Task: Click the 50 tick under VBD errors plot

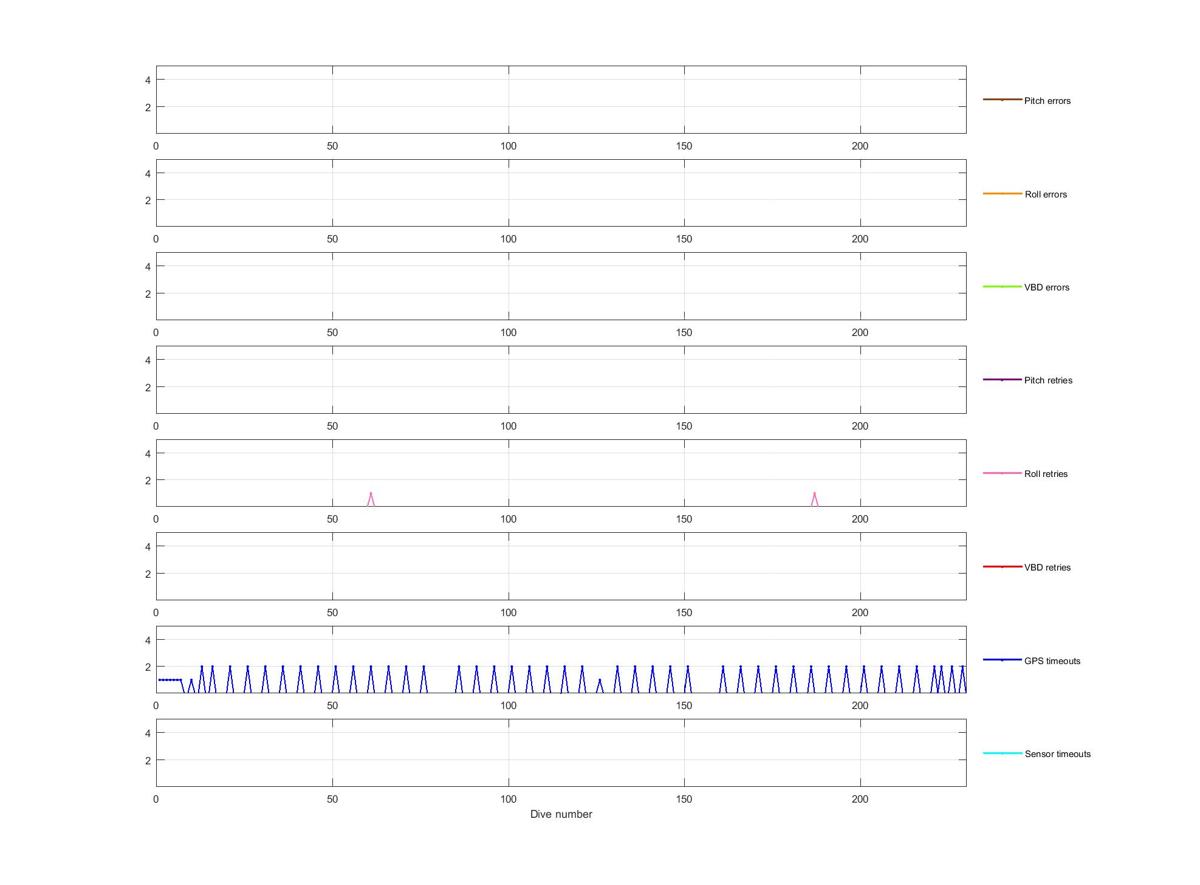Action: (332, 333)
